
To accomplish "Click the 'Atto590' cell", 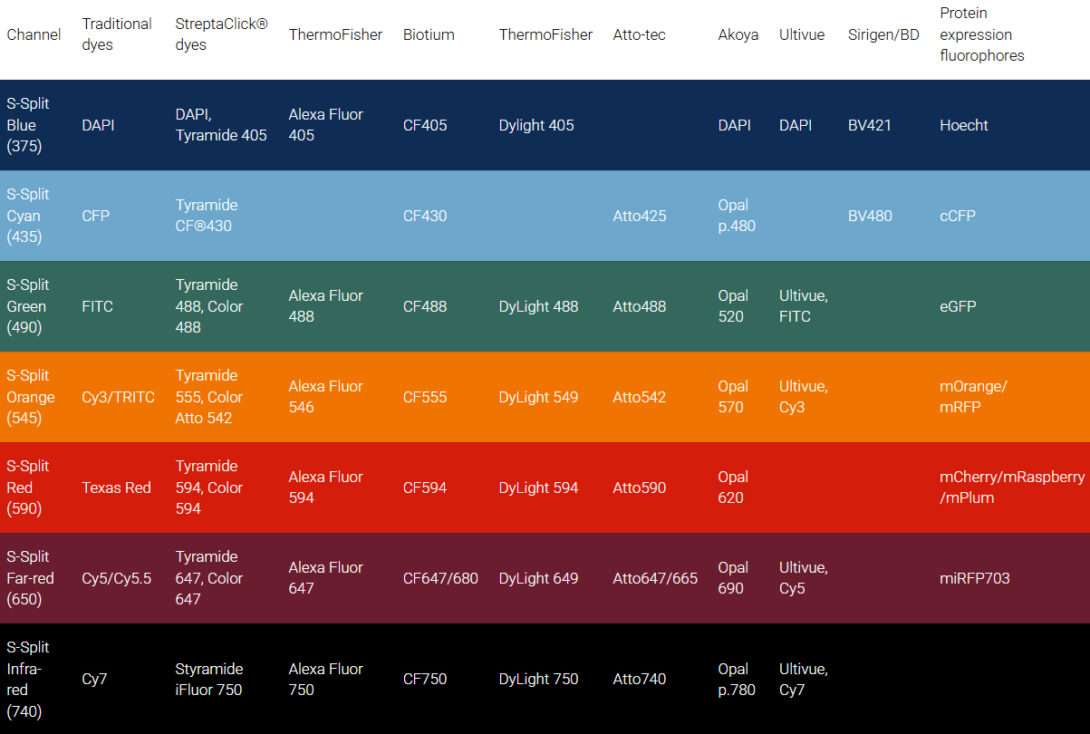I will (639, 487).
